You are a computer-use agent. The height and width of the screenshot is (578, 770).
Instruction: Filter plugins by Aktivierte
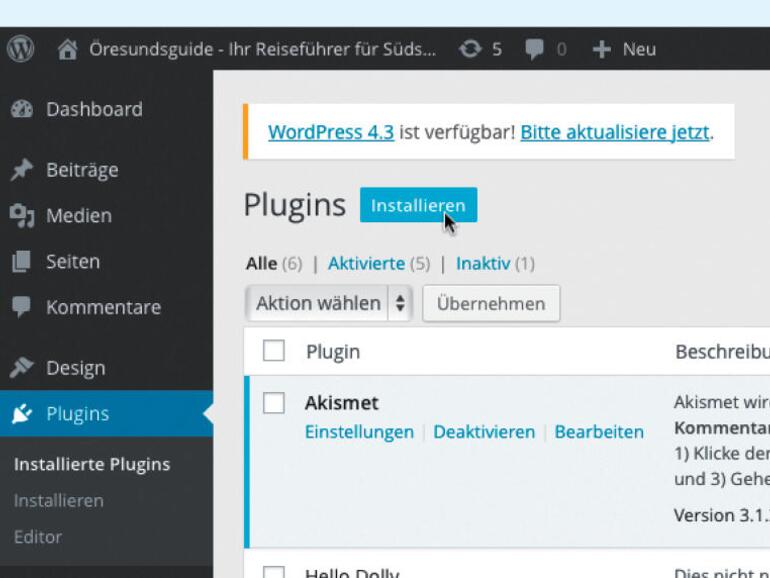pyautogui.click(x=366, y=264)
